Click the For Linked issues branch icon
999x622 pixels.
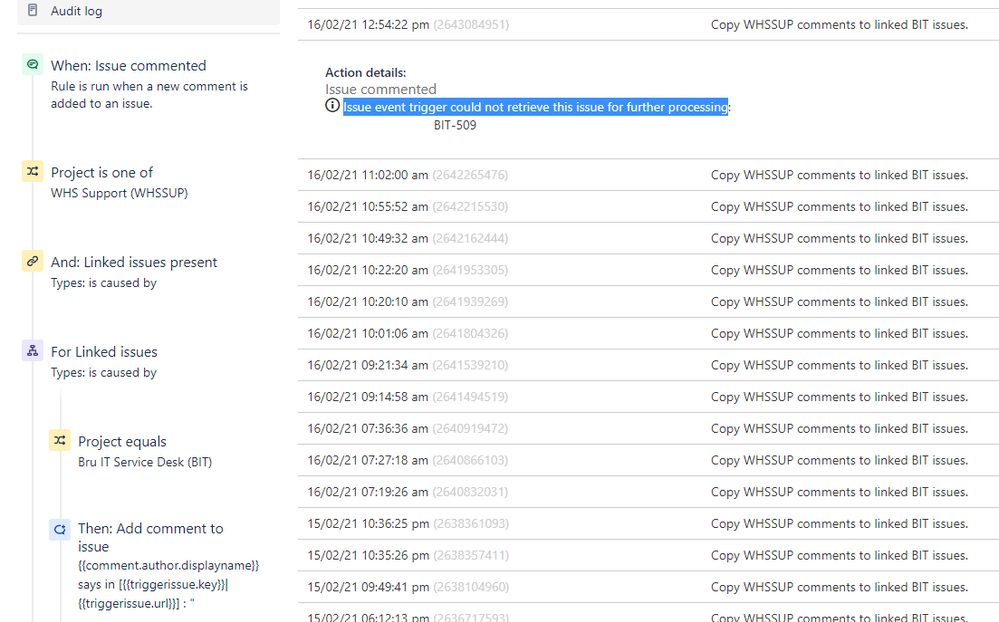32,351
